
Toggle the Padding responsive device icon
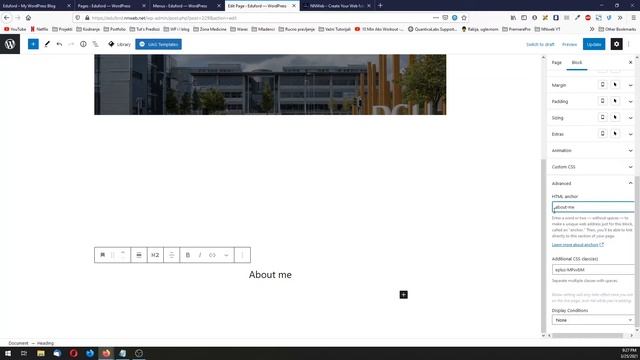(602, 101)
